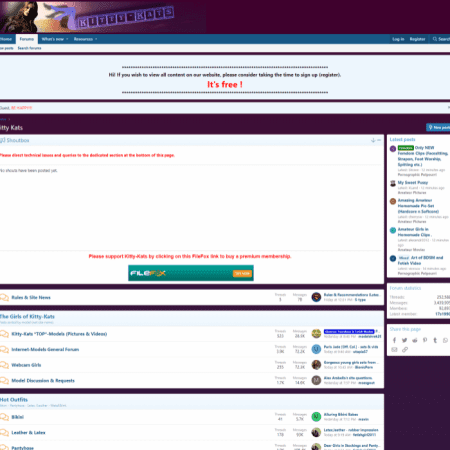450x450 pixels.
Task: Click Internet-Models General Forum chat icon
Action: (4, 349)
